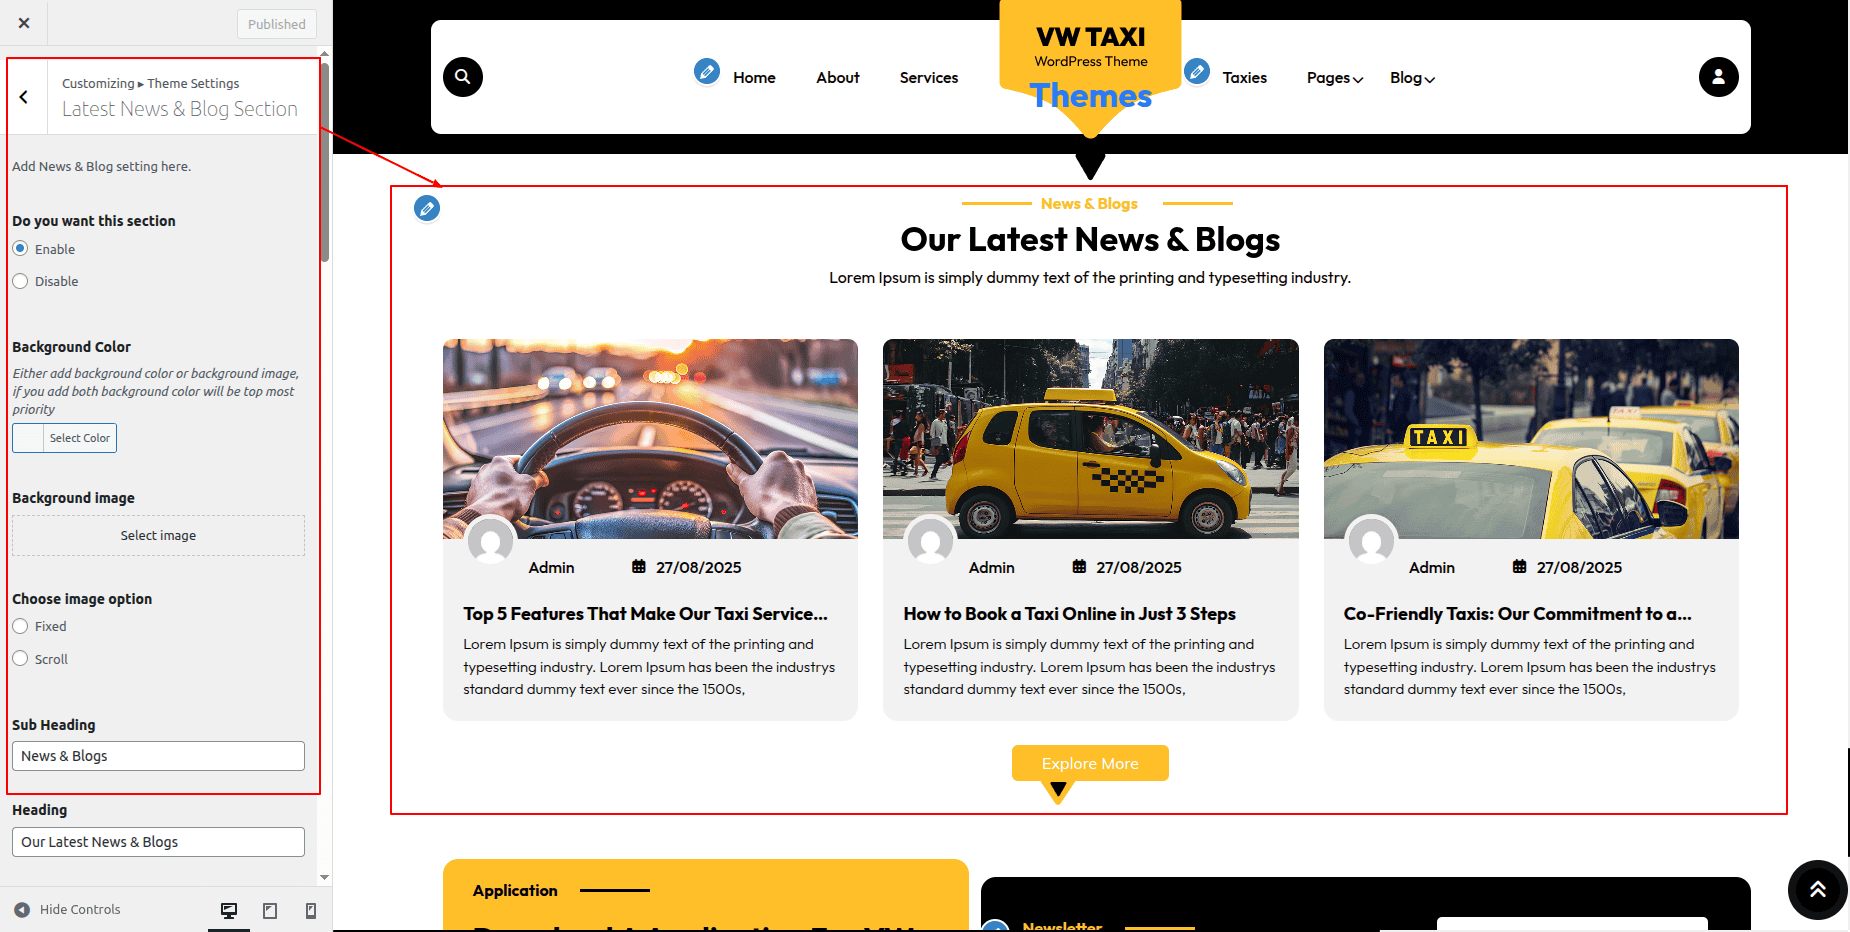Open Services menu item
Image resolution: width=1850 pixels, height=932 pixels.
[x=929, y=78]
